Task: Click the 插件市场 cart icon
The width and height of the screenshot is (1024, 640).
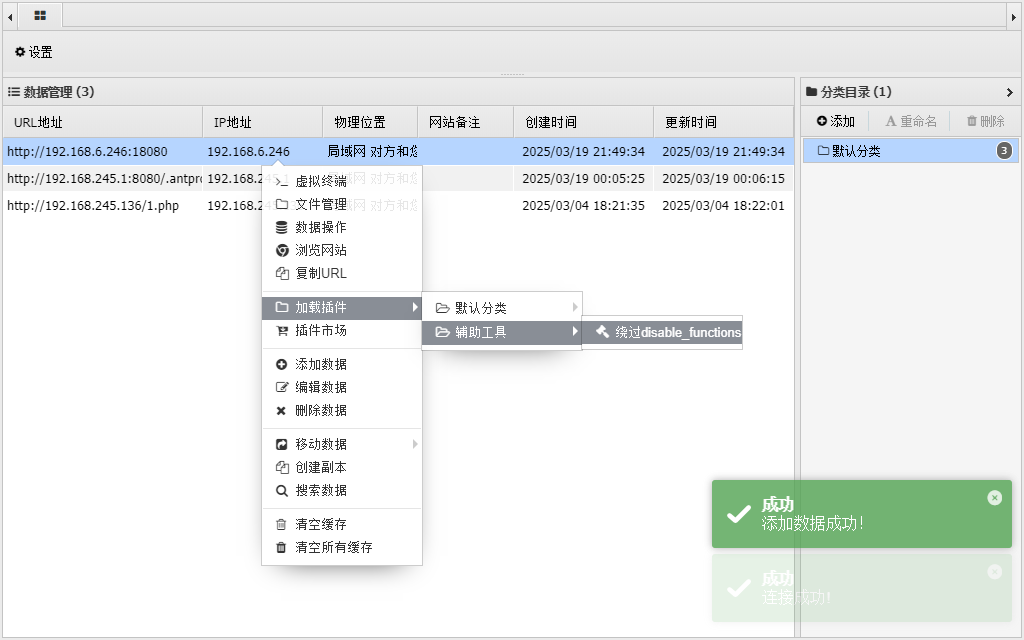Action: (282, 330)
